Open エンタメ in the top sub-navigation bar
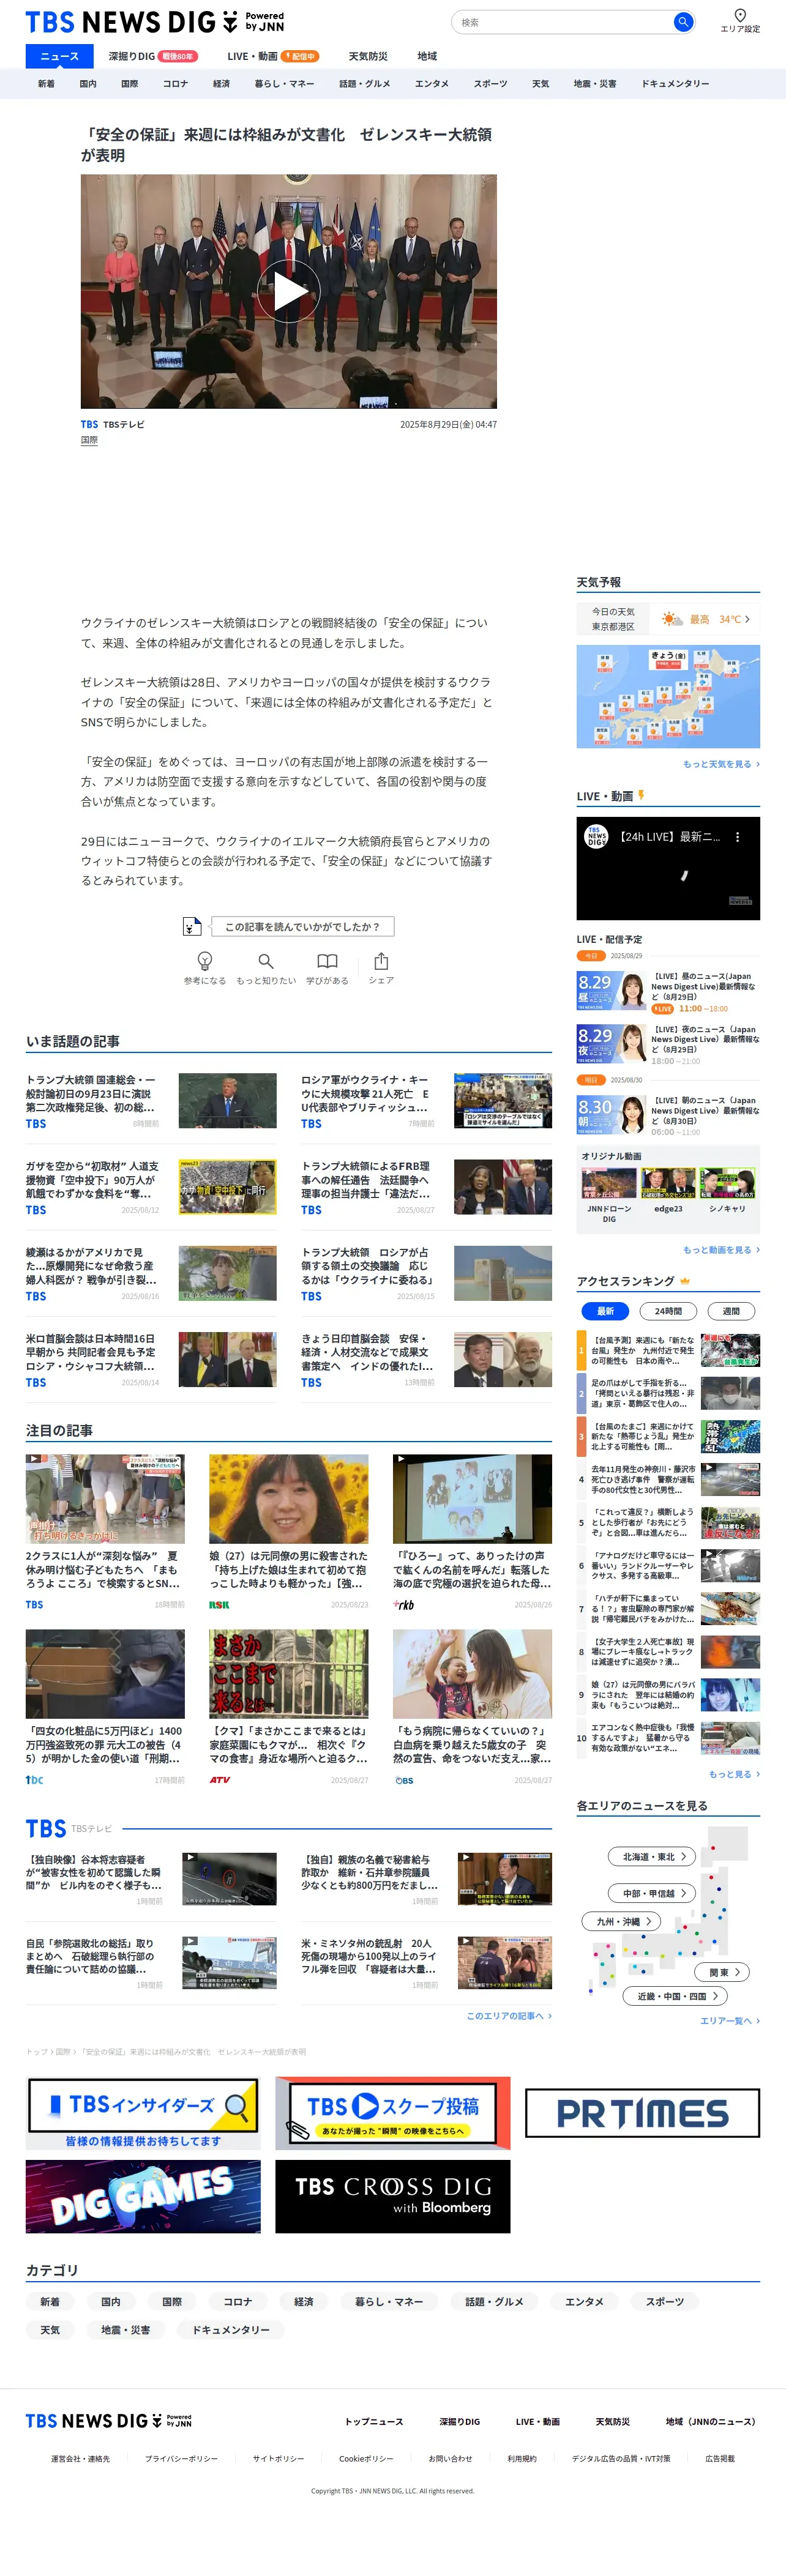 [x=432, y=84]
